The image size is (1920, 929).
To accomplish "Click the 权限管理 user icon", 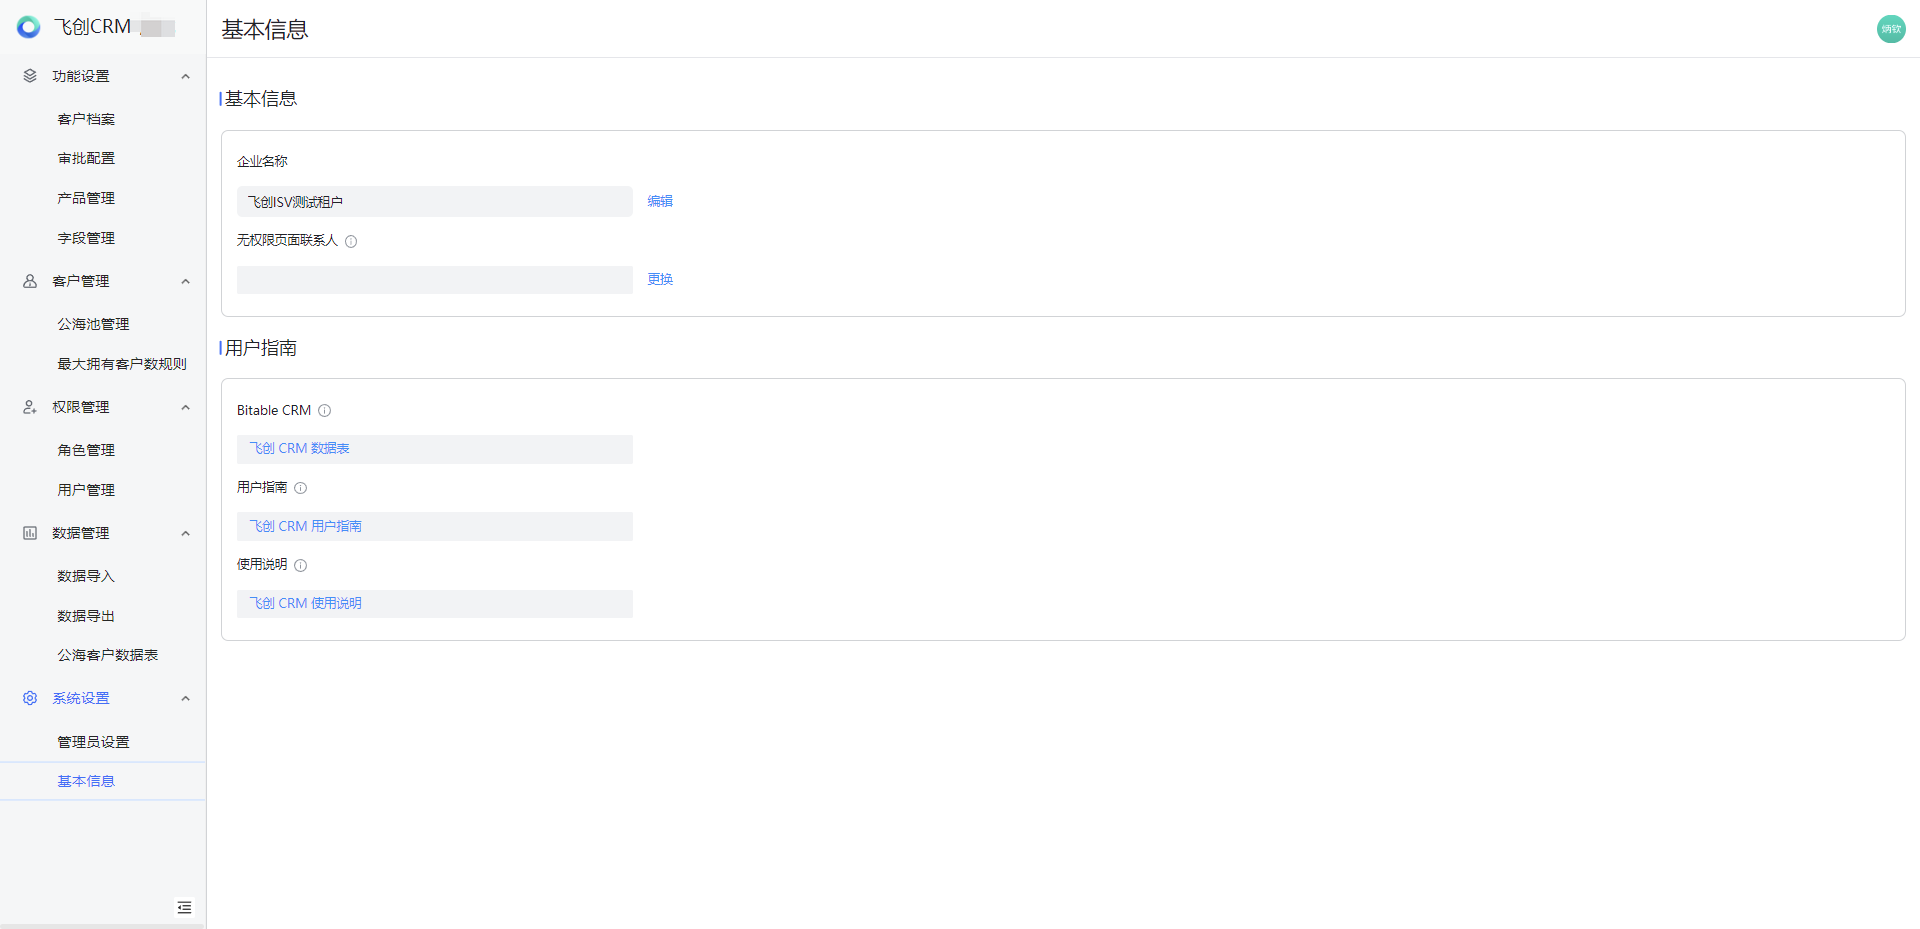I will point(30,407).
